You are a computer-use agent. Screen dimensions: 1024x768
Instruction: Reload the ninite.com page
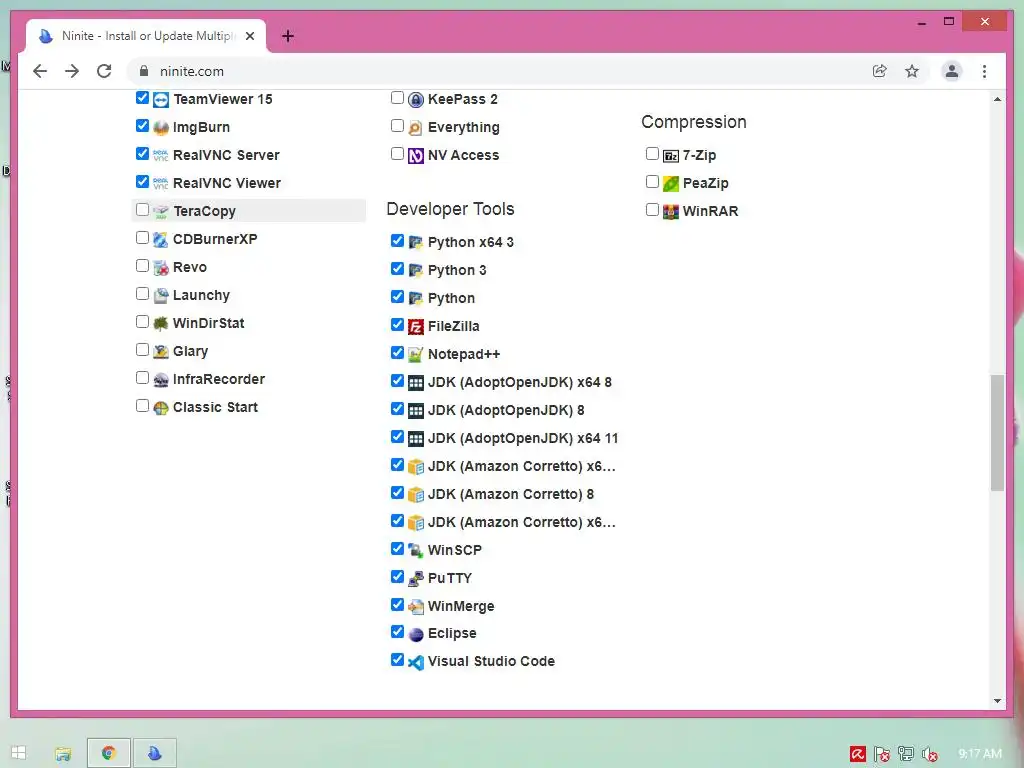pyautogui.click(x=104, y=71)
